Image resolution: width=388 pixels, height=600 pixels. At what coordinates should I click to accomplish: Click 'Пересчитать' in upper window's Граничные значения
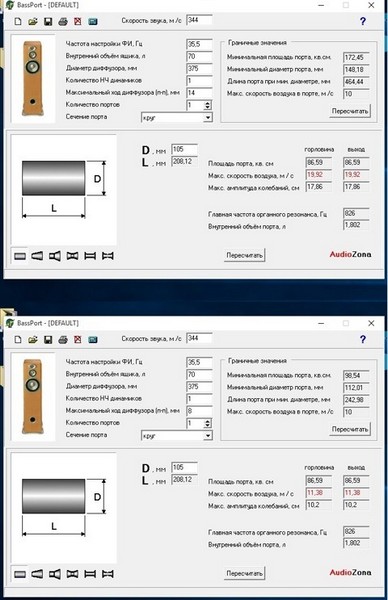click(350, 111)
